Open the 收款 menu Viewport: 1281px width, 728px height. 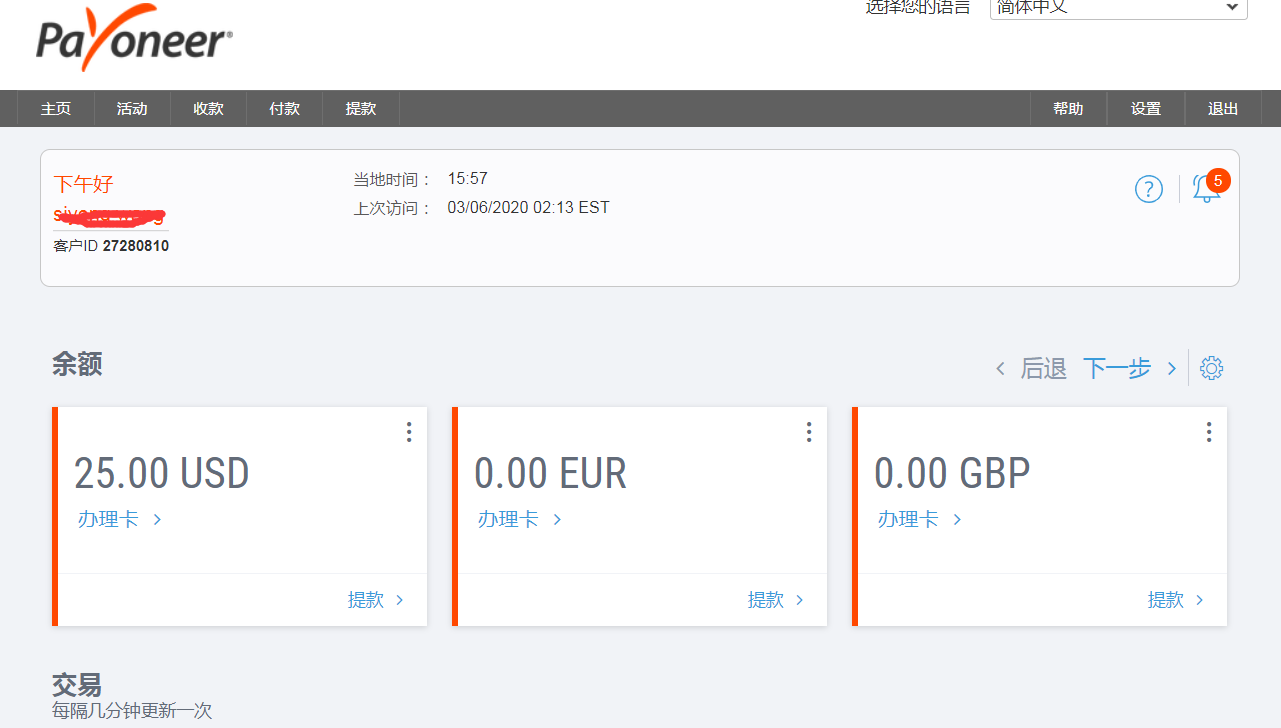(x=208, y=109)
